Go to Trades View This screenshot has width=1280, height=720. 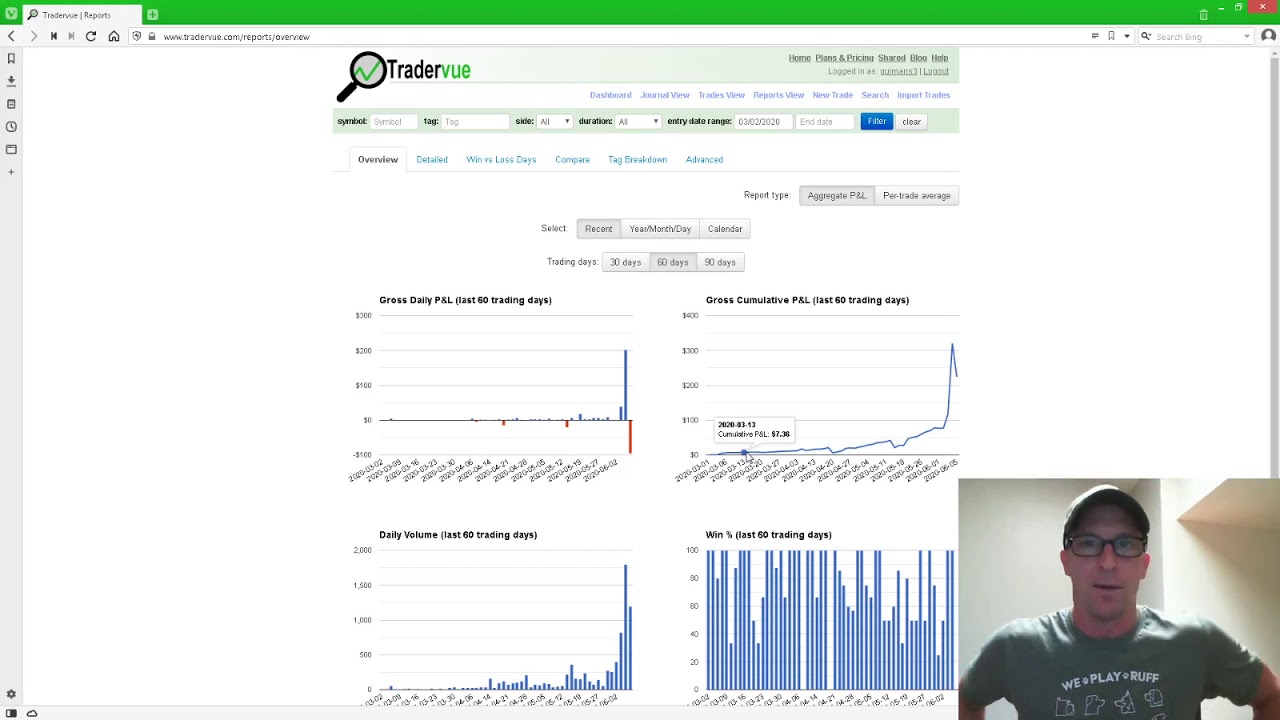point(721,95)
